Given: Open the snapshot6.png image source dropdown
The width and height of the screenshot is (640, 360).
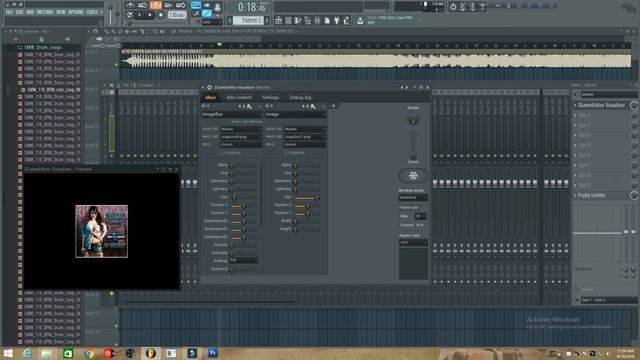Looking at the screenshot, I should pos(241,137).
